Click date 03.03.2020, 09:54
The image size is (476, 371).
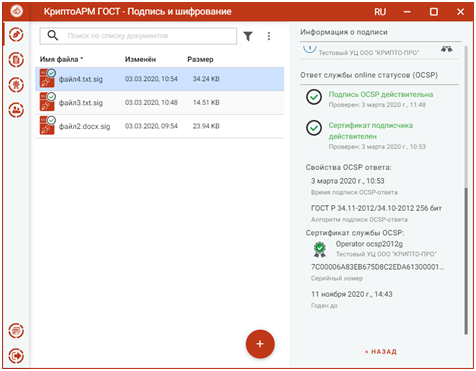pyautogui.click(x=151, y=126)
